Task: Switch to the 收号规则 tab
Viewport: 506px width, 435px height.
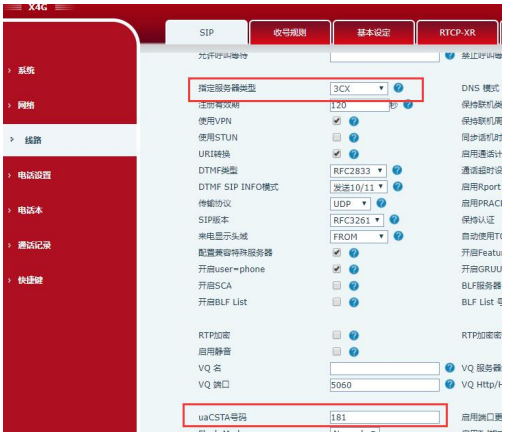Action: (290, 32)
